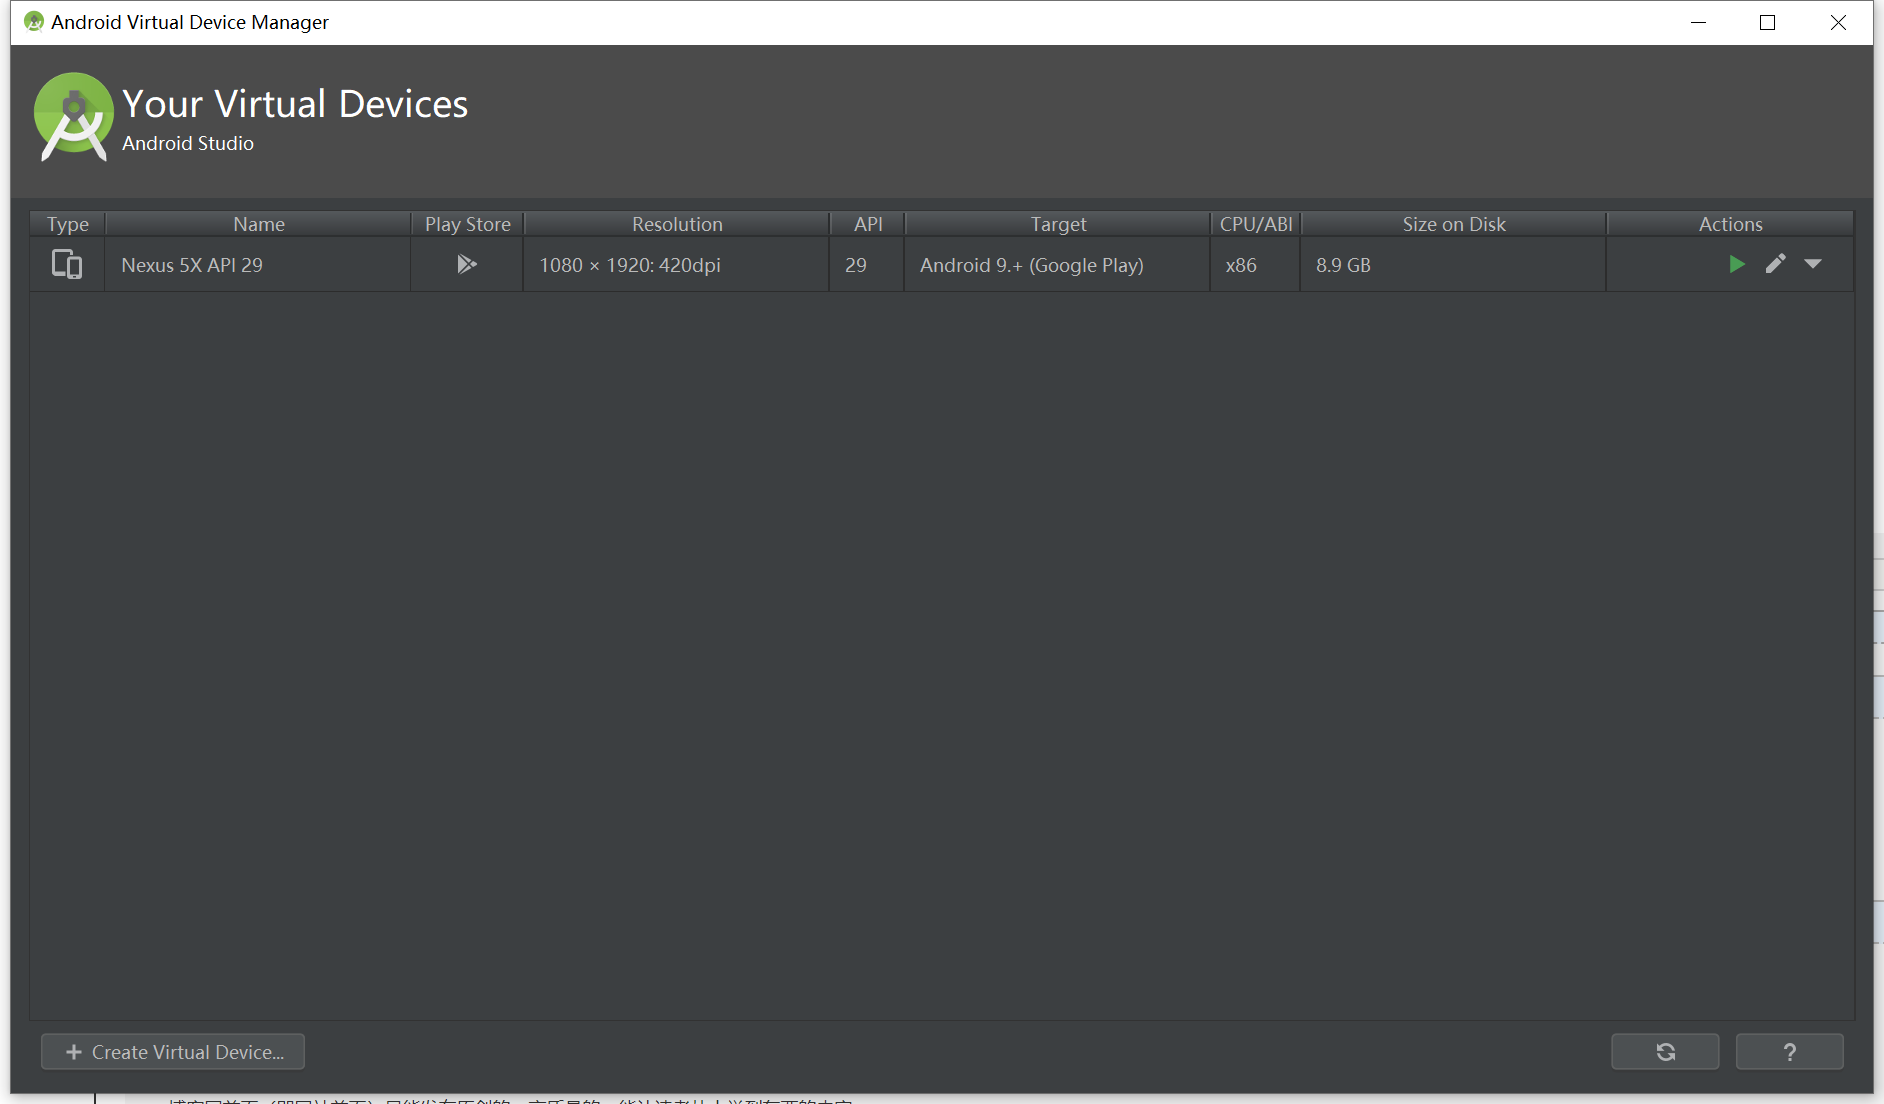
Task: Sort by API column header
Action: pos(868,224)
